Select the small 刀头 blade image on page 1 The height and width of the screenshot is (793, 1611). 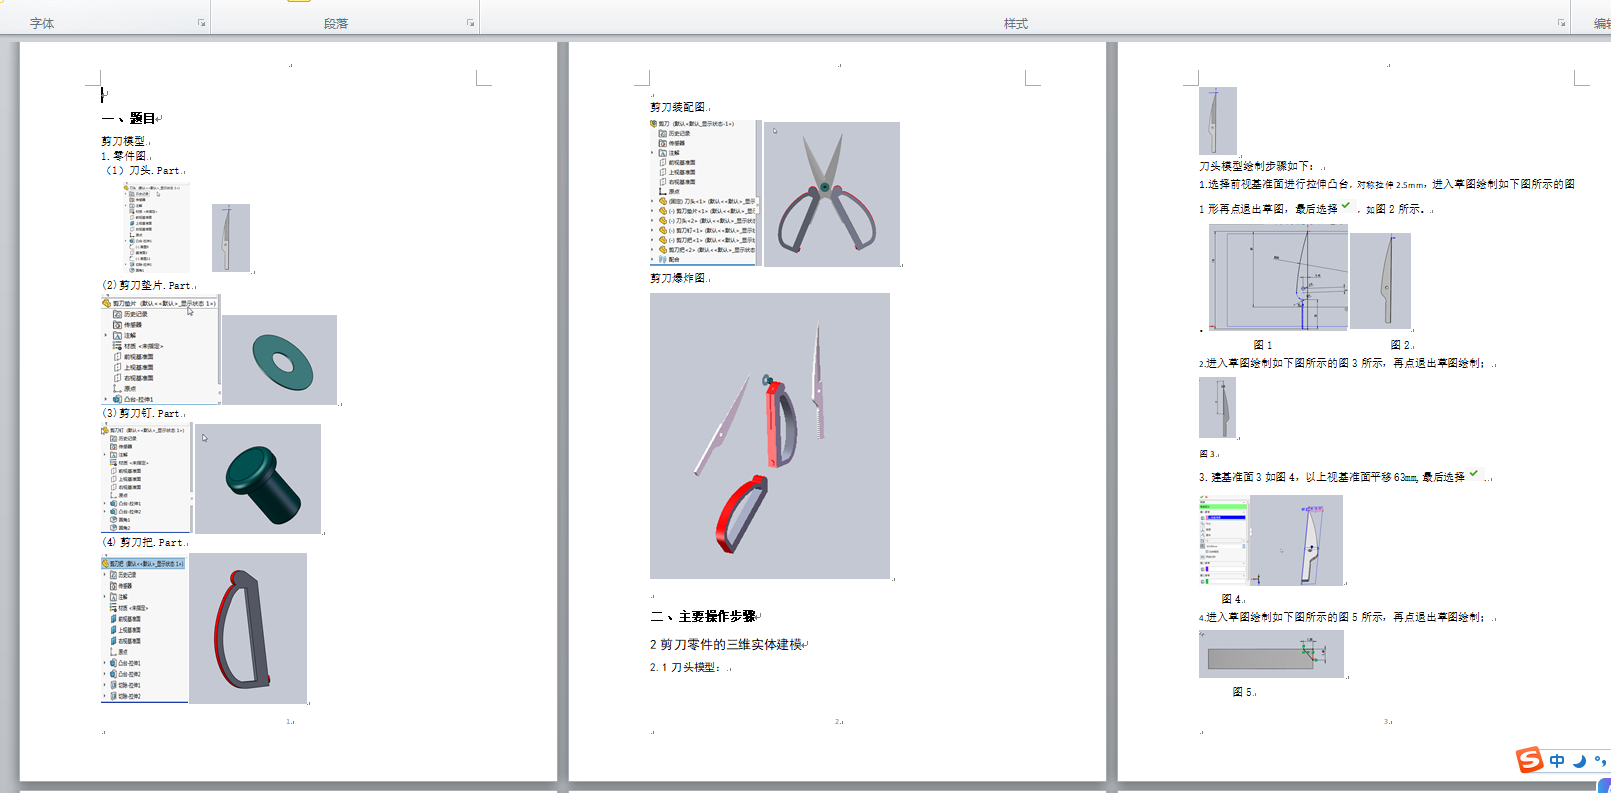click(231, 238)
